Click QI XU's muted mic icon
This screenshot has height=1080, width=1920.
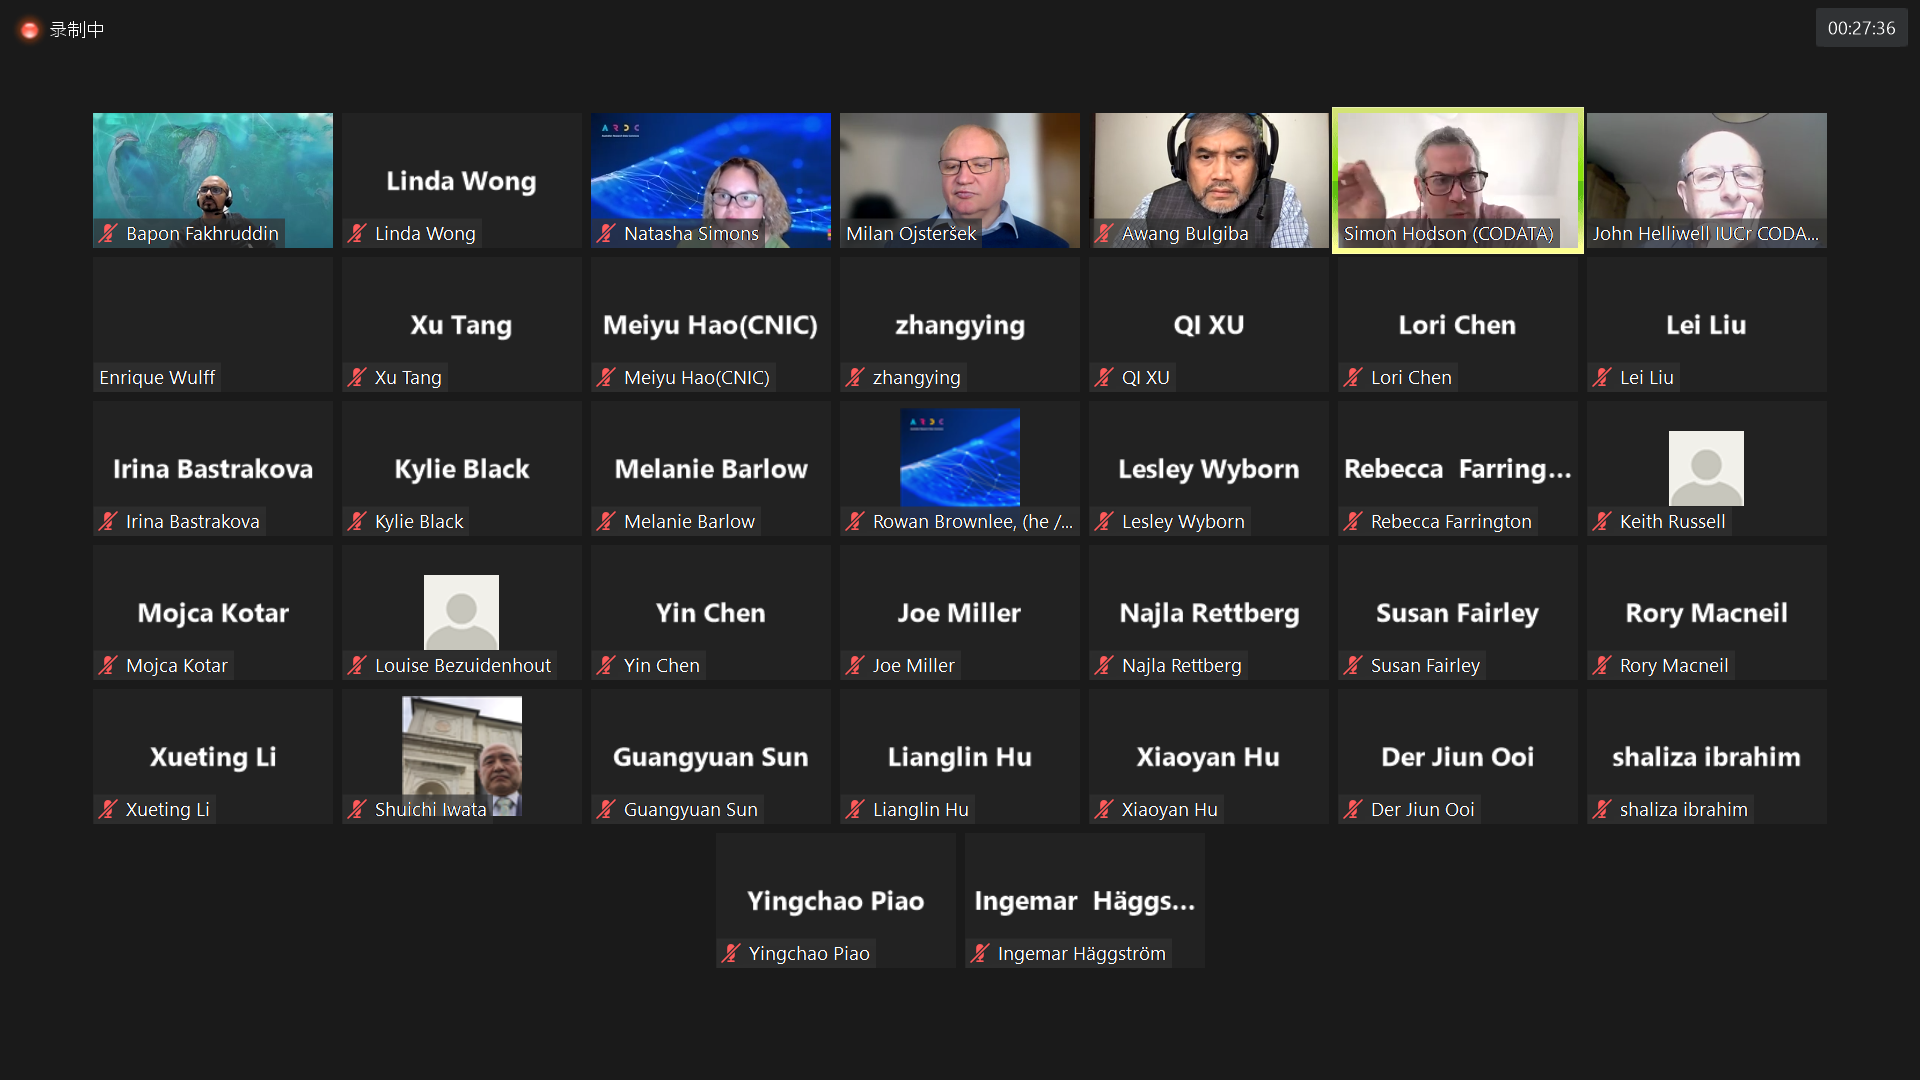[1104, 377]
